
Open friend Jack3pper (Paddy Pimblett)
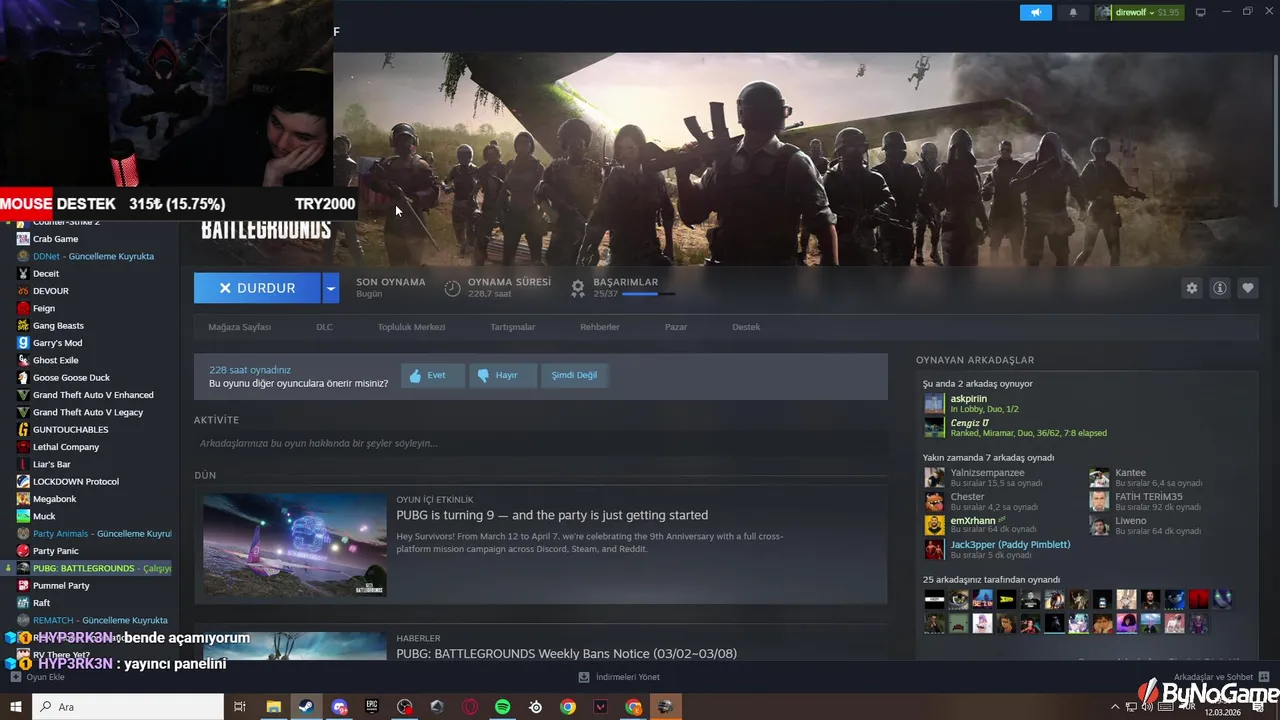(x=1010, y=544)
